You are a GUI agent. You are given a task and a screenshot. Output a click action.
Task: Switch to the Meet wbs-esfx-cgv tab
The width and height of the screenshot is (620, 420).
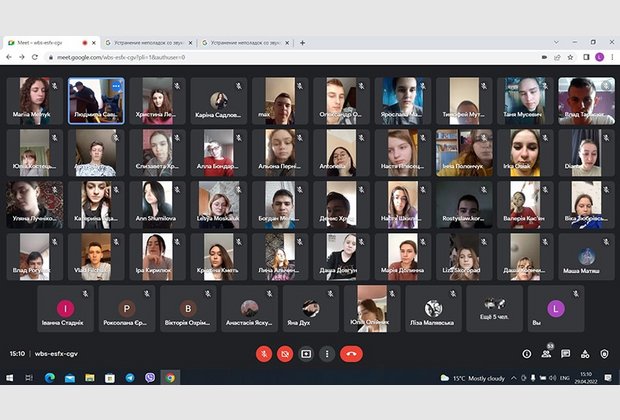pos(45,43)
